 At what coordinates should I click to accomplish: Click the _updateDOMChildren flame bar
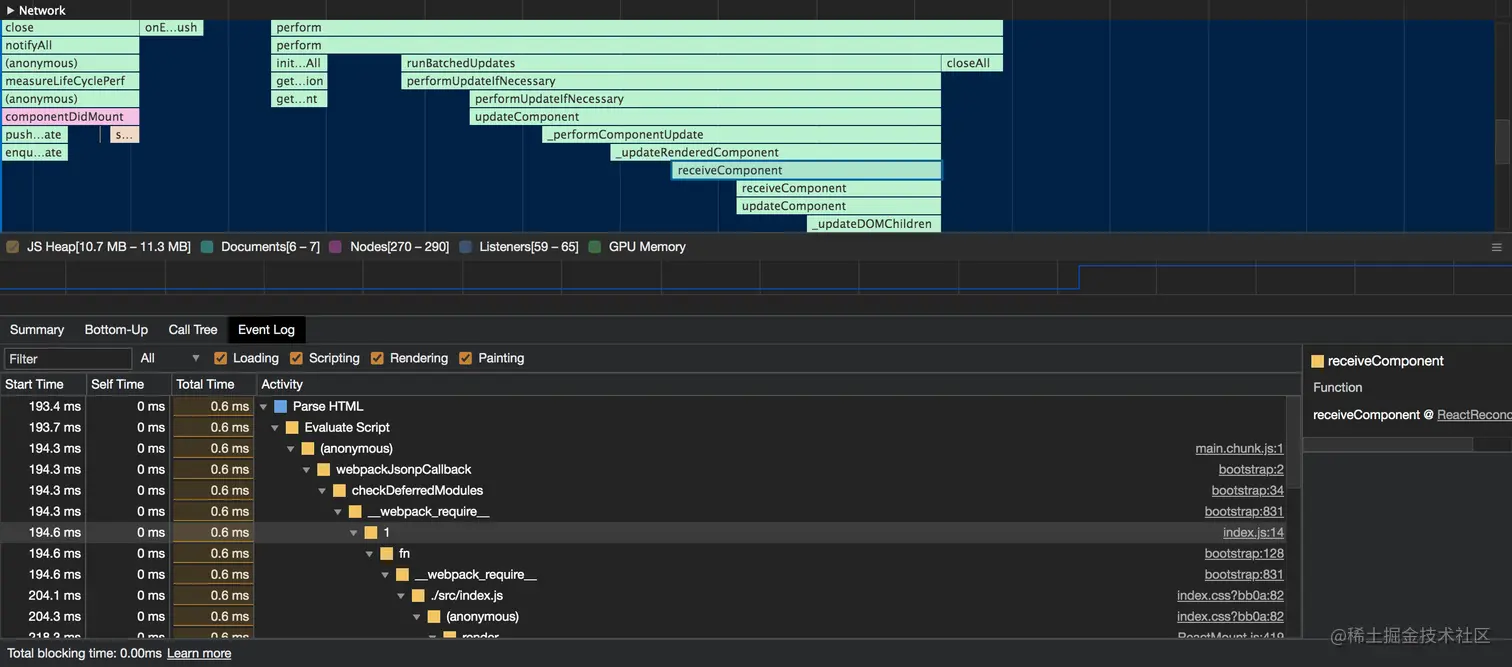point(873,224)
